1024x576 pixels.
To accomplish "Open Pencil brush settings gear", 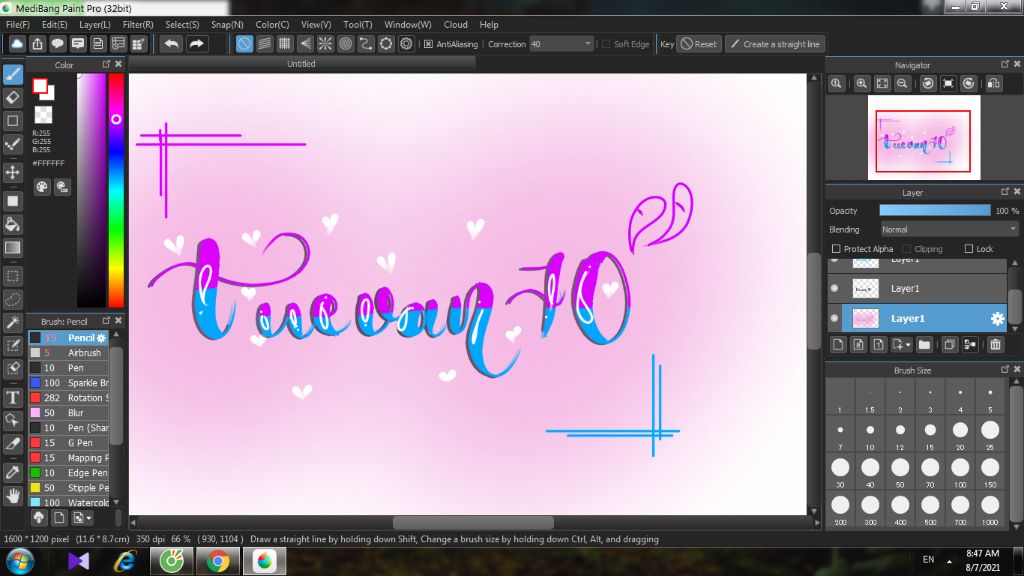I will click(x=101, y=338).
